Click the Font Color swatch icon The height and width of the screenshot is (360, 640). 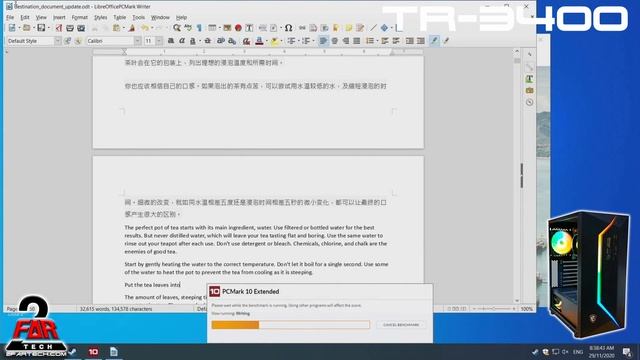(x=259, y=41)
